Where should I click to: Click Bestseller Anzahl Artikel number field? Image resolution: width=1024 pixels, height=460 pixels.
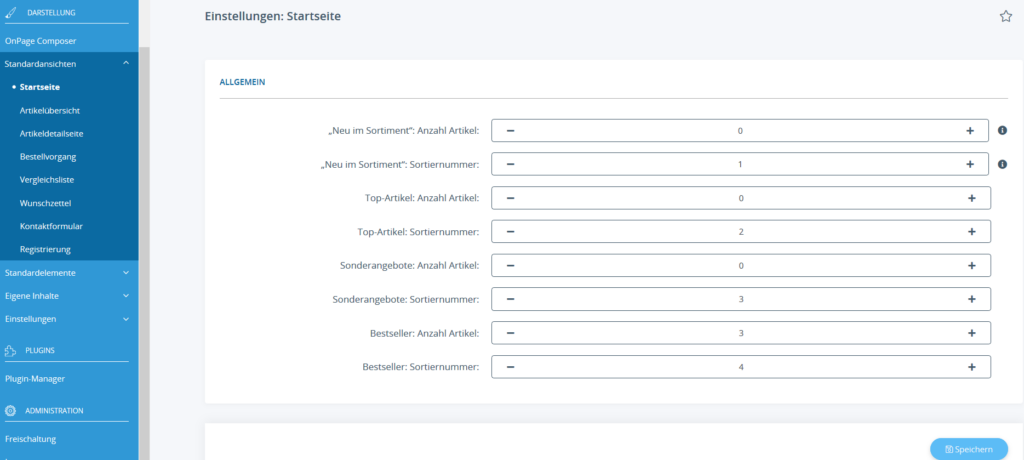(741, 333)
